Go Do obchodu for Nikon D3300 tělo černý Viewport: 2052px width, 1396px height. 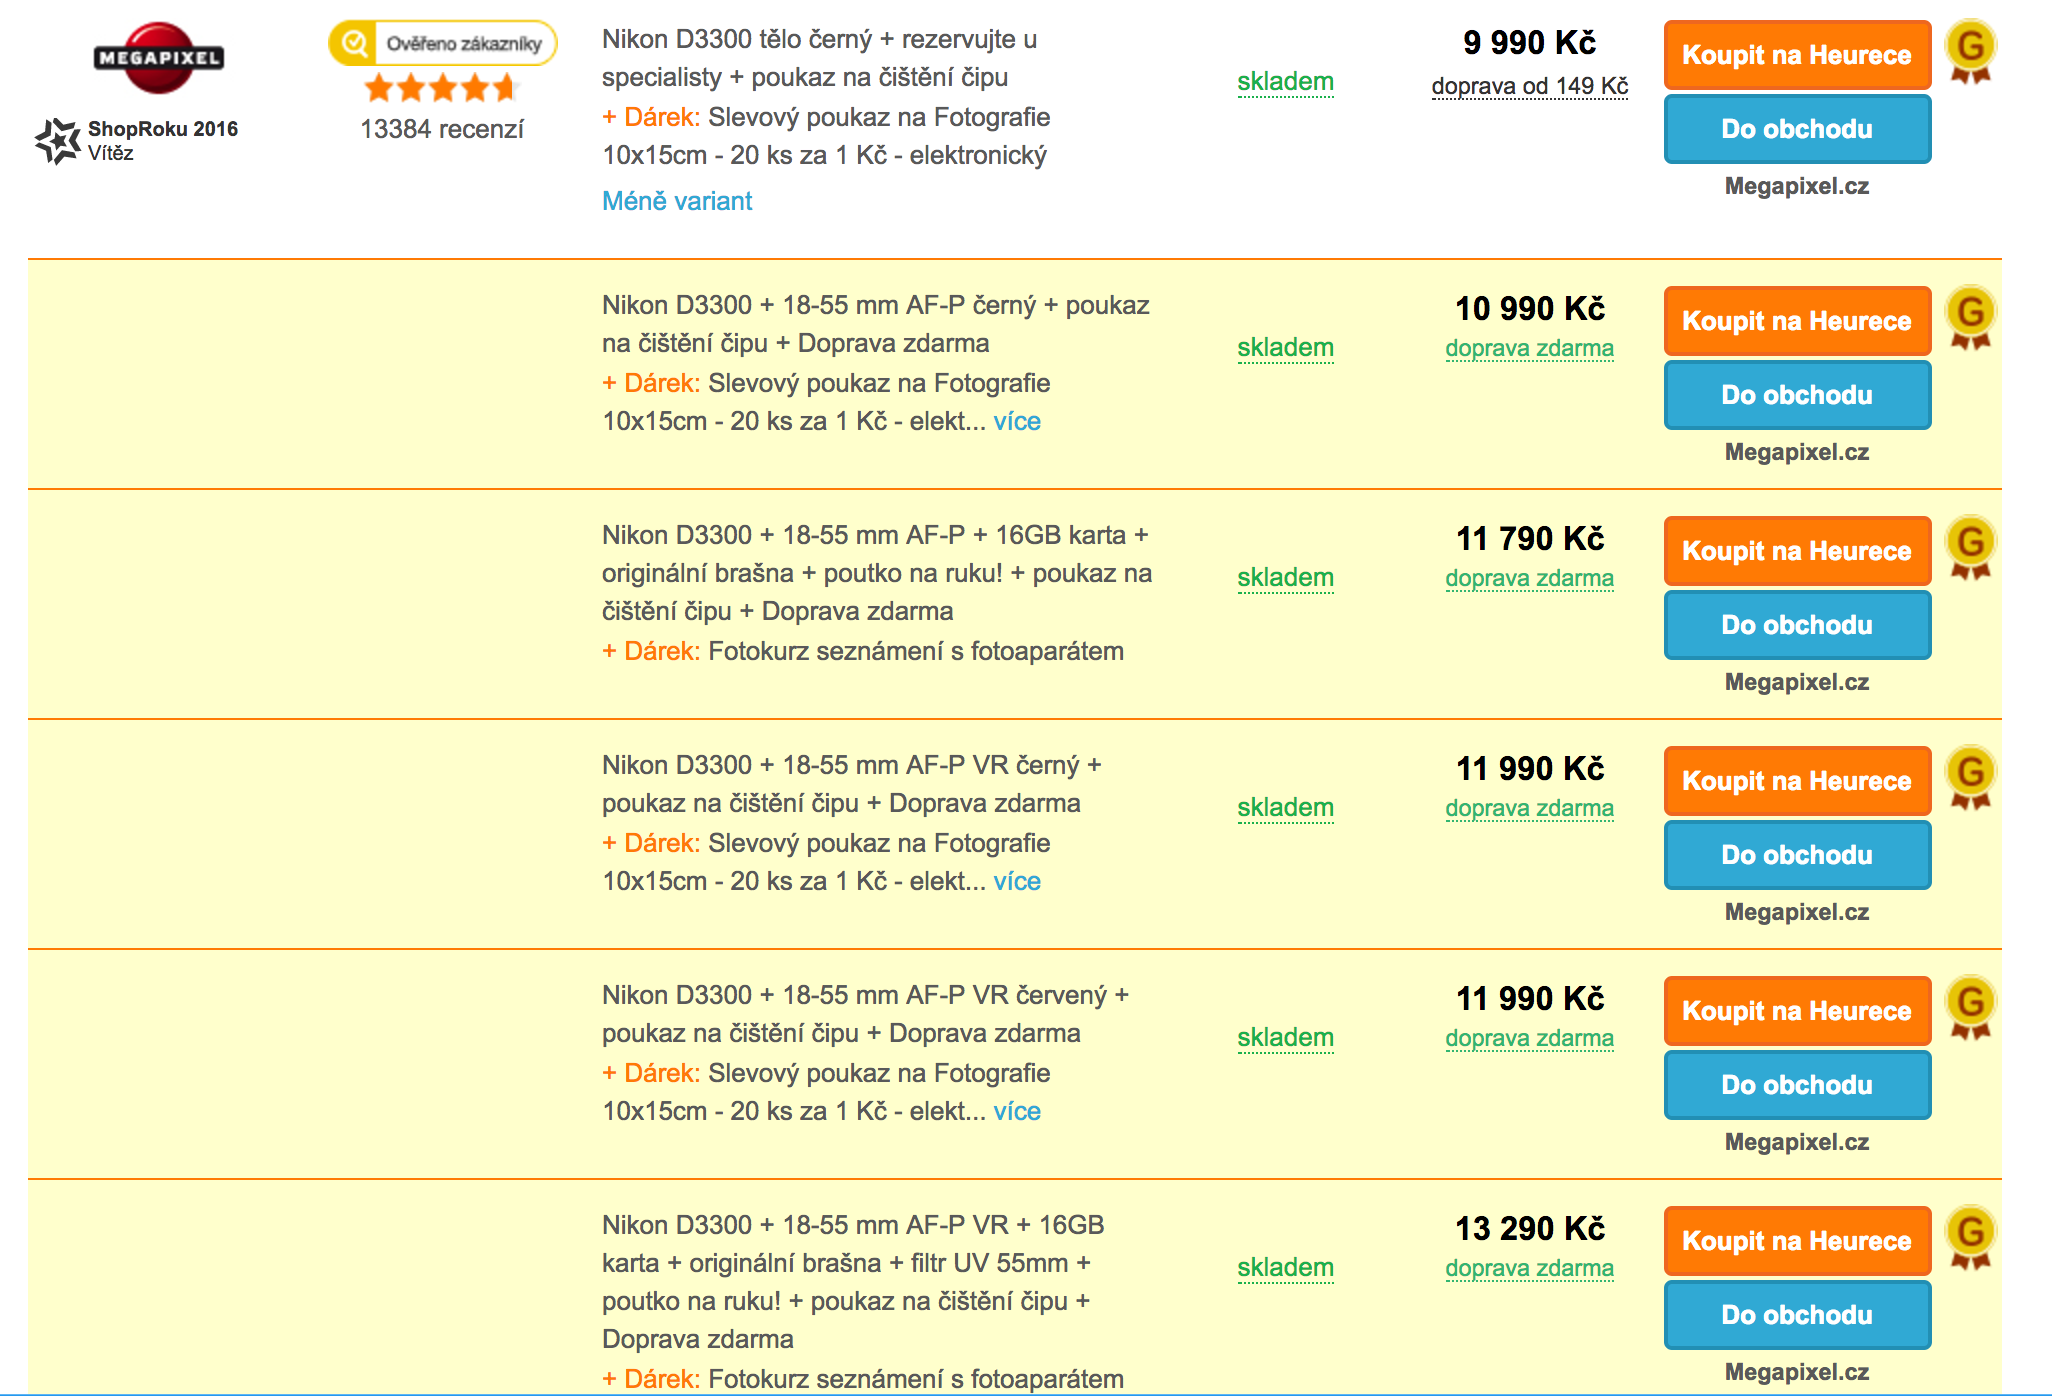tap(1797, 129)
